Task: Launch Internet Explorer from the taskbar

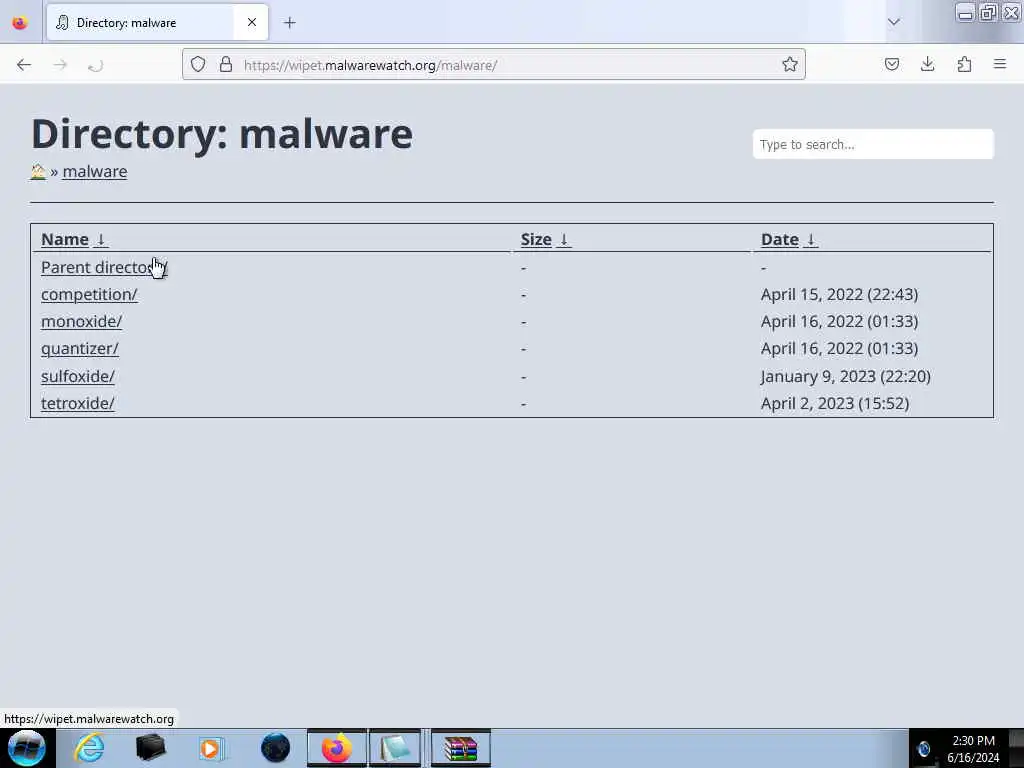Action: (x=89, y=748)
